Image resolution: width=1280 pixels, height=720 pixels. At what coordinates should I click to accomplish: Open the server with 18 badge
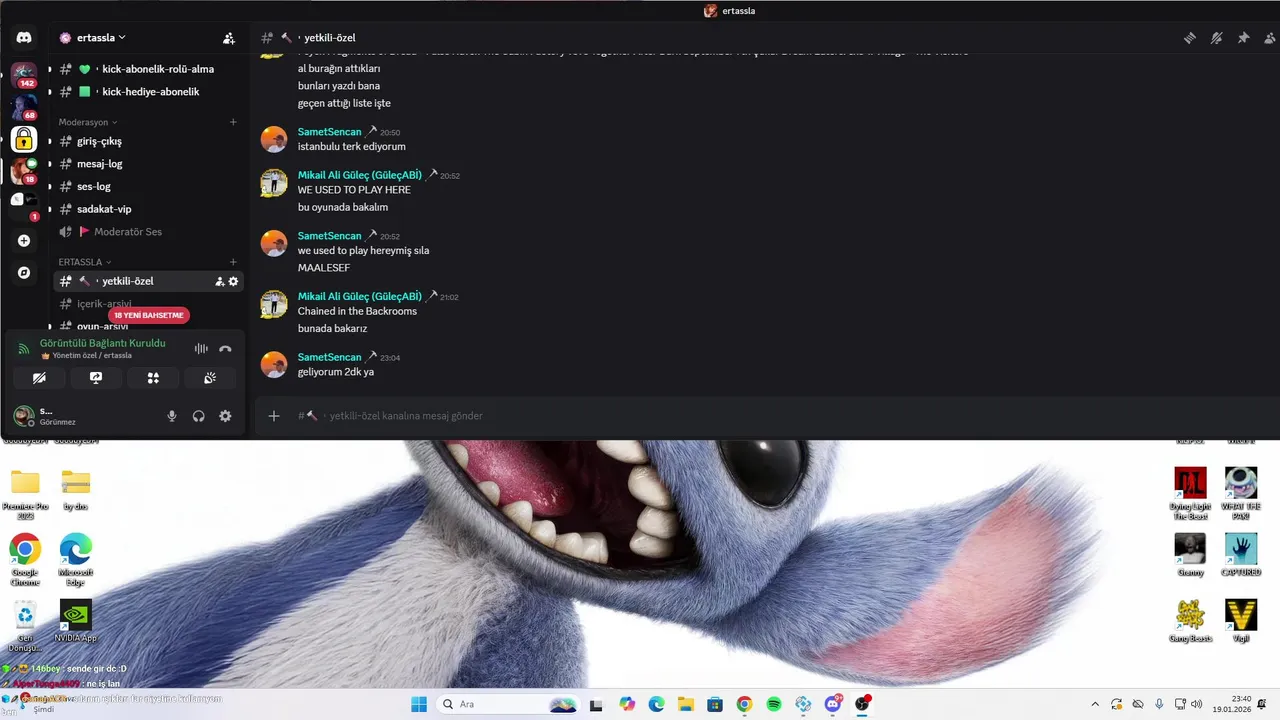pyautogui.click(x=24, y=171)
